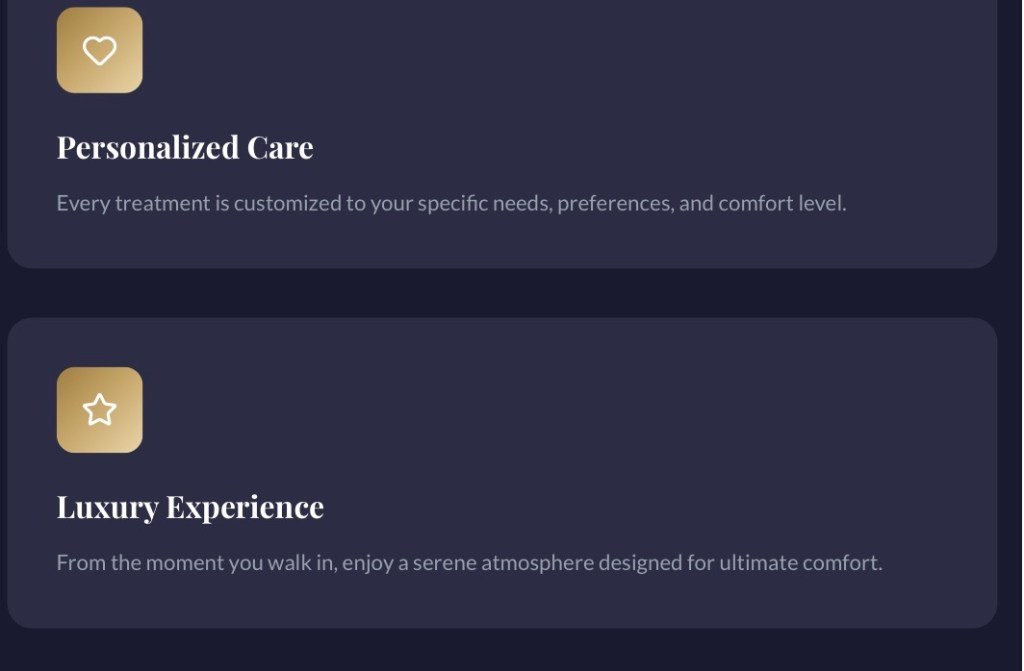Click the word "Personalized" in the first heading
Image resolution: width=1024 pixels, height=671 pixels.
(x=148, y=148)
